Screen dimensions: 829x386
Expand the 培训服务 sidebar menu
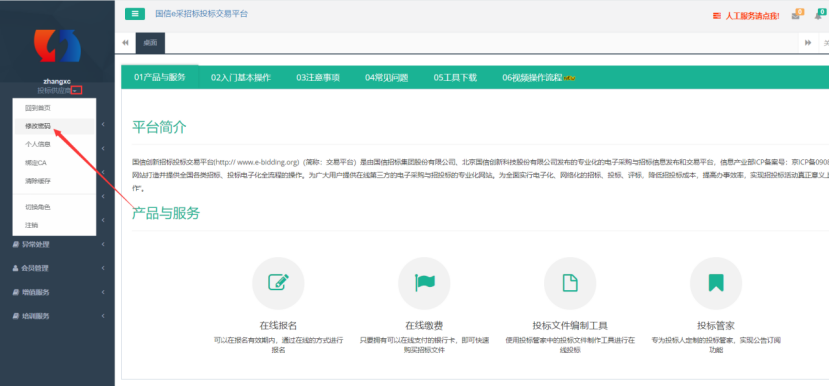click(x=57, y=316)
